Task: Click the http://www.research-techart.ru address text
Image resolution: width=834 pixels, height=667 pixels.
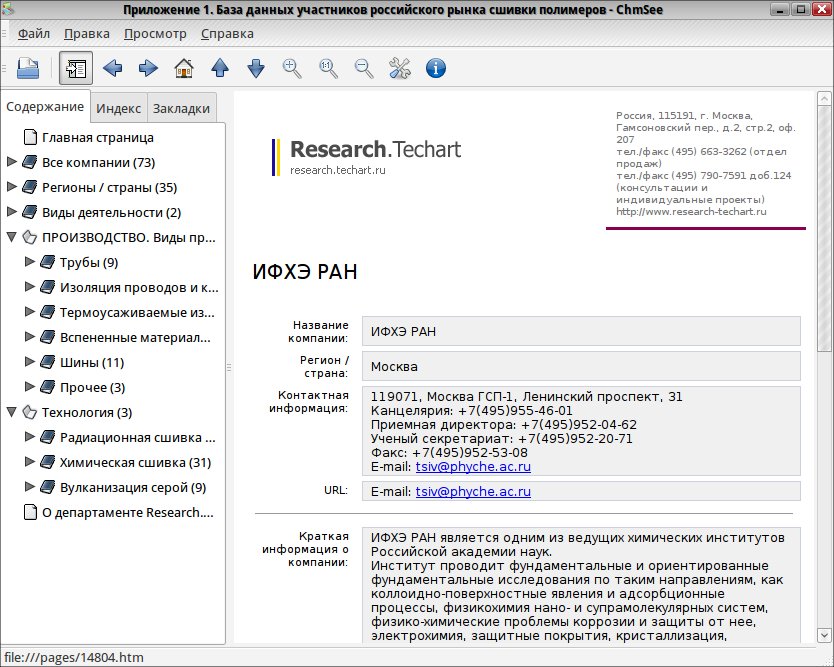Action: [x=691, y=212]
